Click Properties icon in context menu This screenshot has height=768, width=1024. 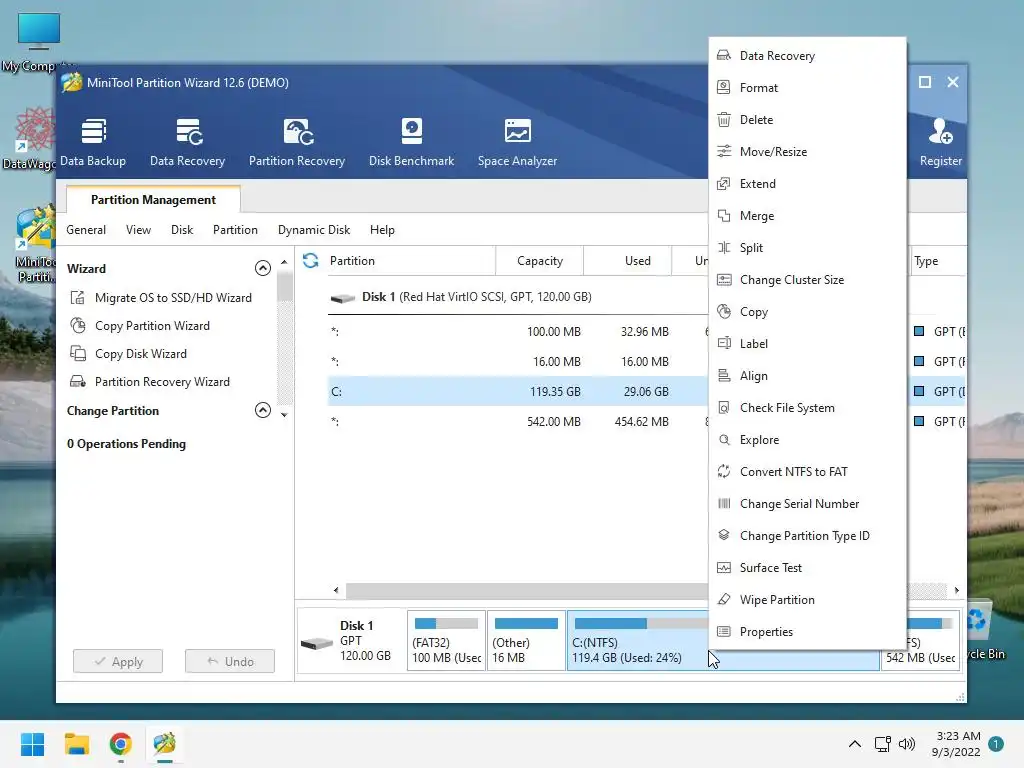[x=724, y=632]
